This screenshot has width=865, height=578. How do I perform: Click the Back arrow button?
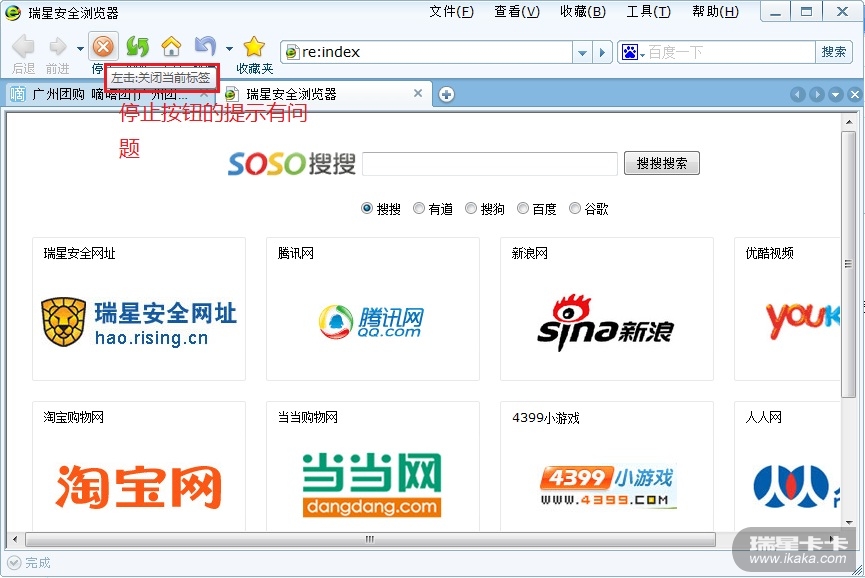point(23,47)
